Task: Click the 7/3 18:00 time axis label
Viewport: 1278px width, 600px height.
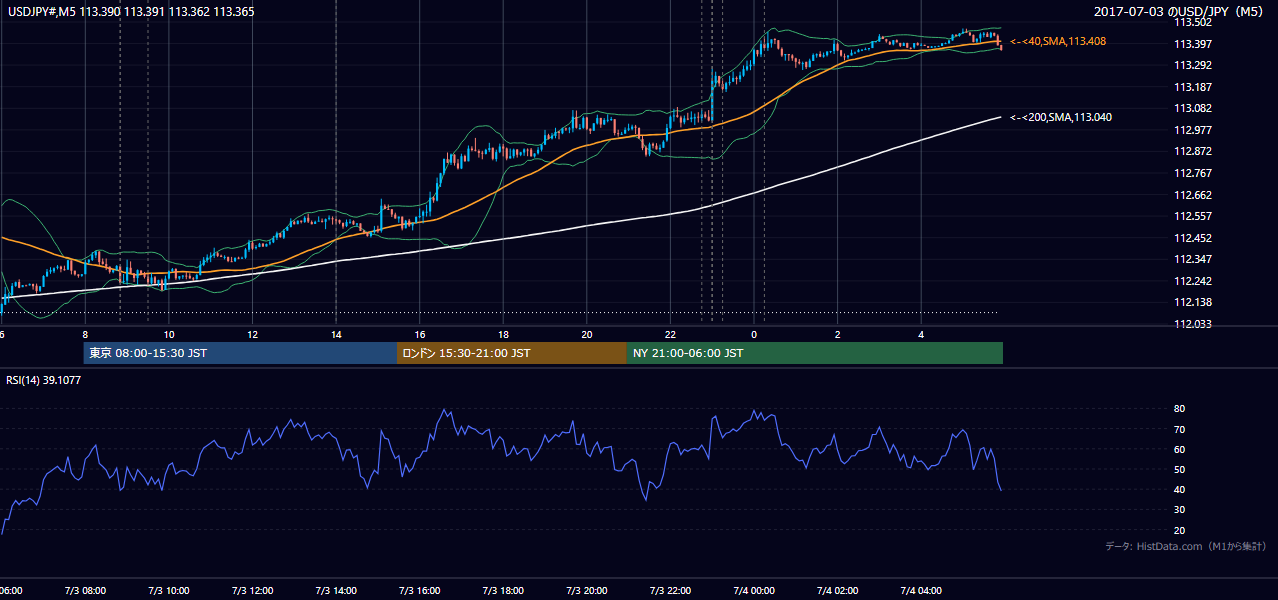Action: coord(503,590)
